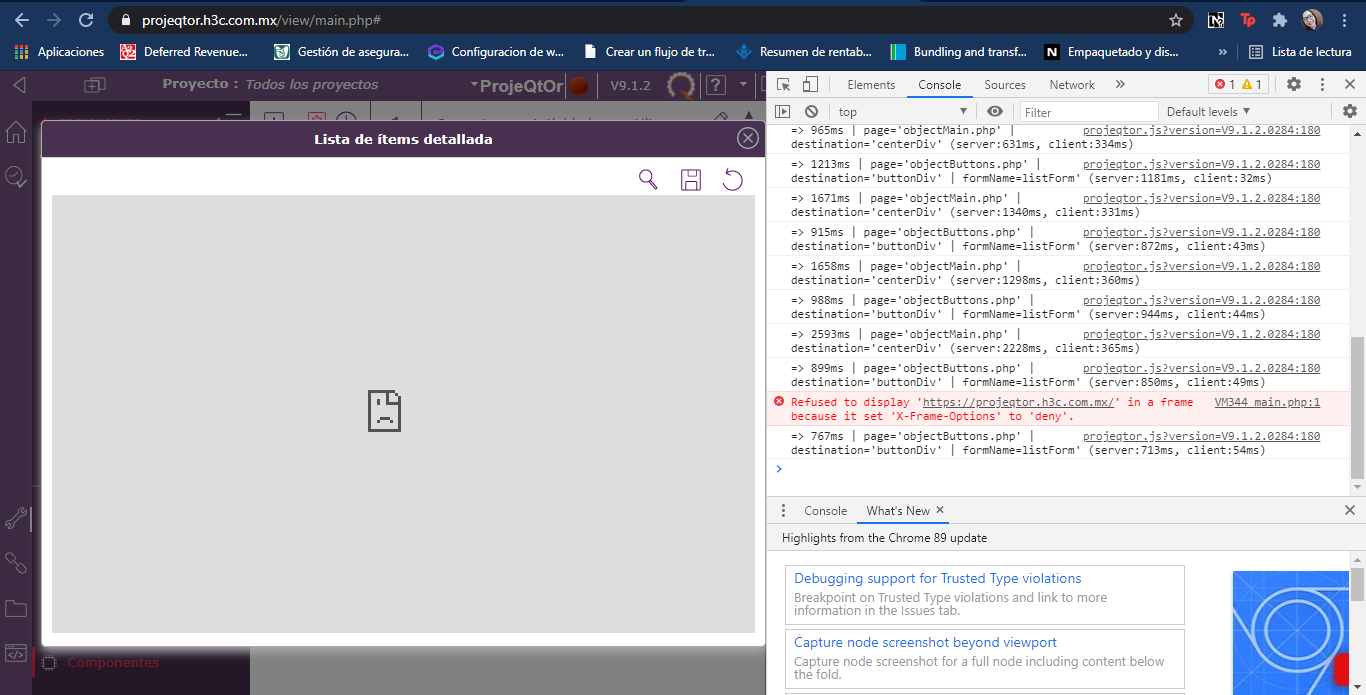Bookmark this page with the star icon
Screen dimensions: 1366x695
(x=1176, y=20)
